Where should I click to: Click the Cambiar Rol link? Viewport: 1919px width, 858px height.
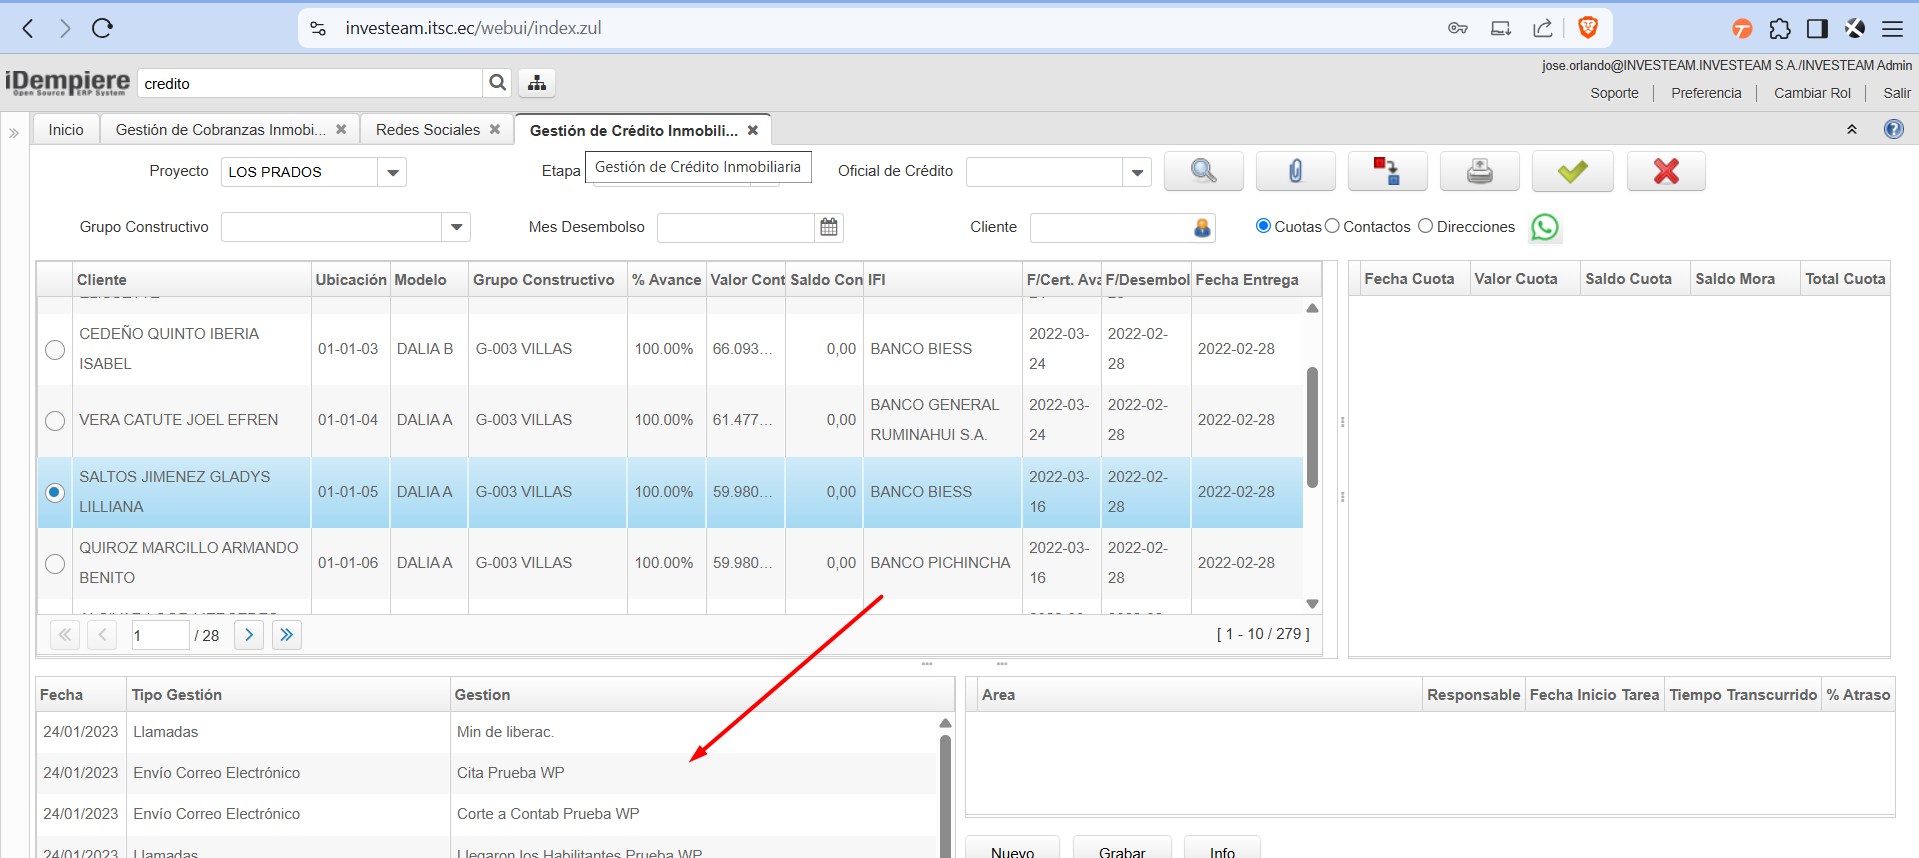(1811, 93)
